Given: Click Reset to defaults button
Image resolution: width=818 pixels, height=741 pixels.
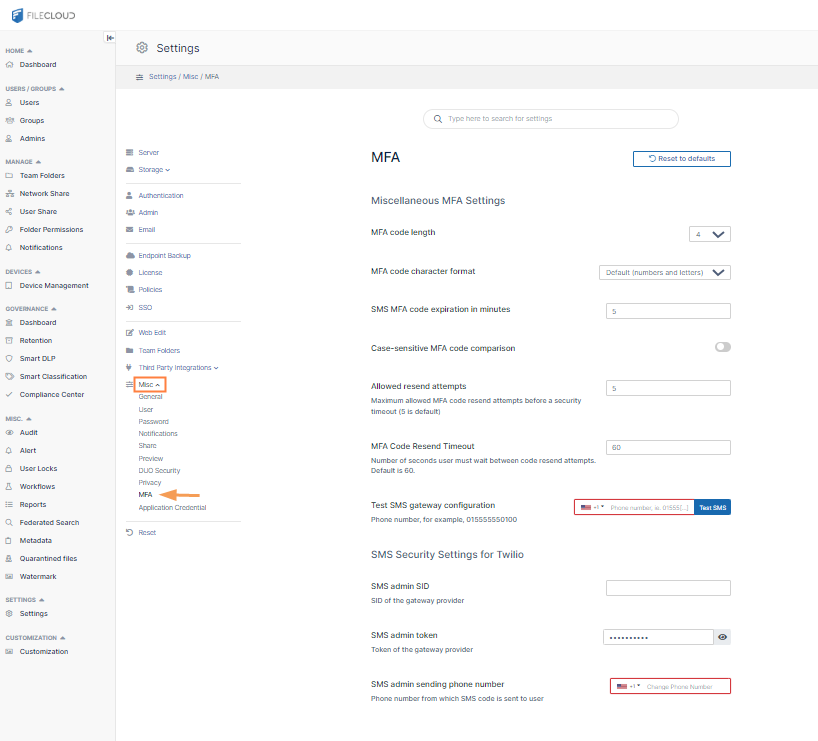Looking at the screenshot, I should coord(681,159).
